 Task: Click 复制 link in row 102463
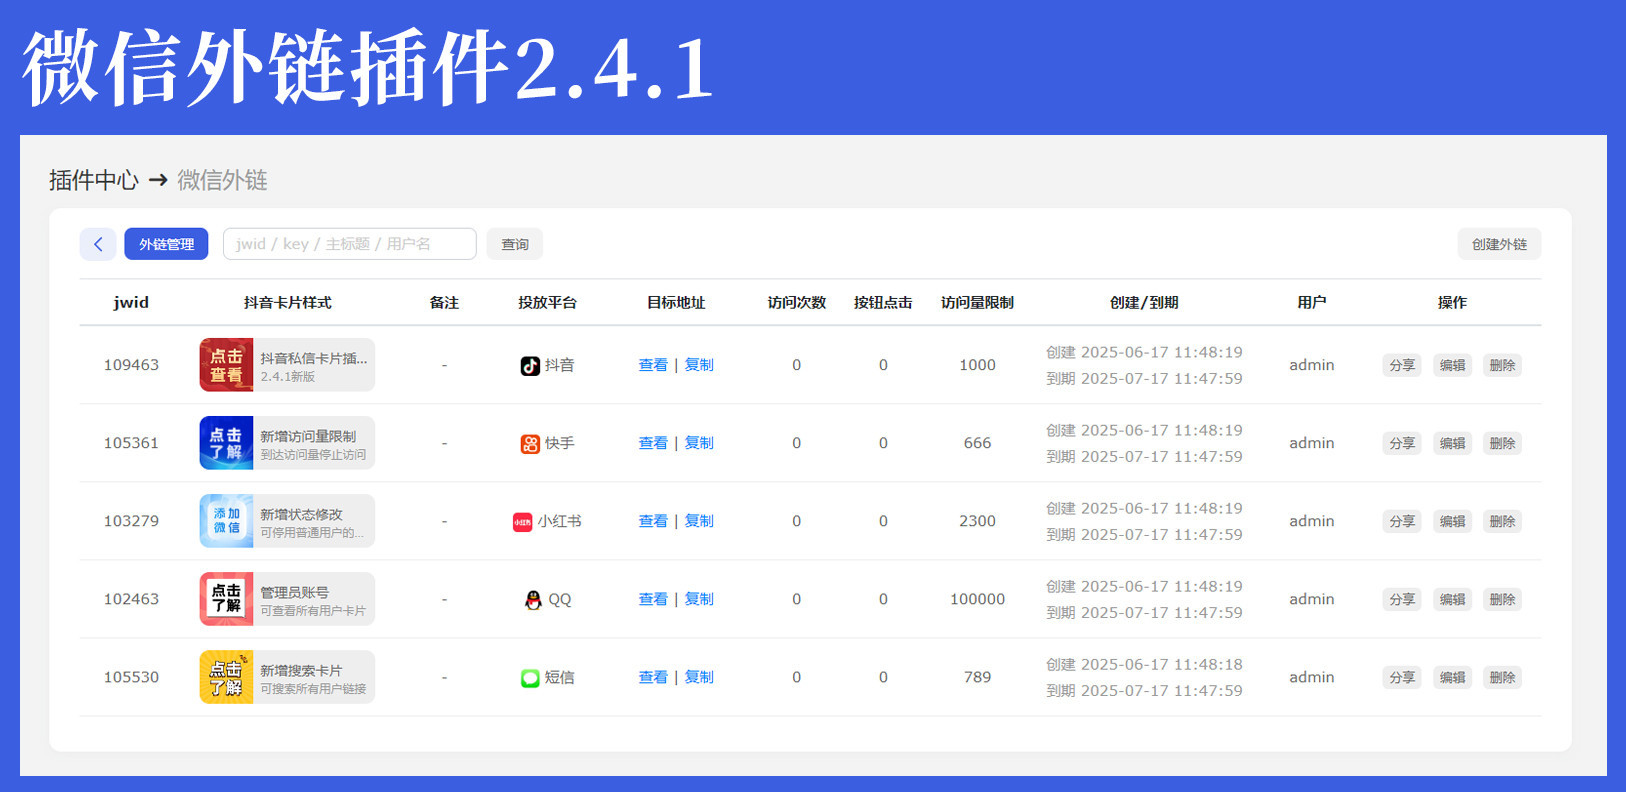click(699, 599)
